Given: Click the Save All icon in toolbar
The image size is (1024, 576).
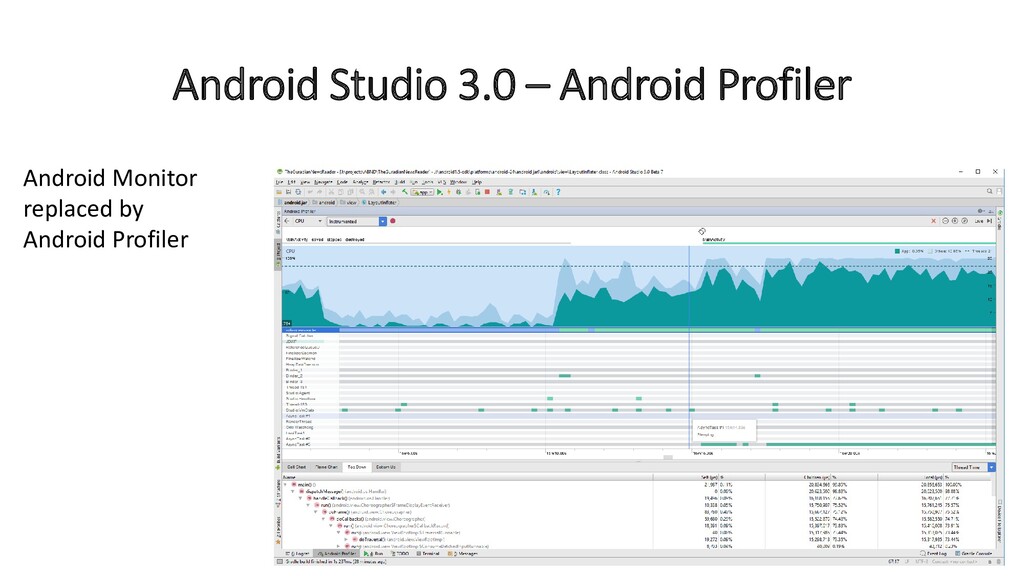Looking at the screenshot, I should pos(288,192).
